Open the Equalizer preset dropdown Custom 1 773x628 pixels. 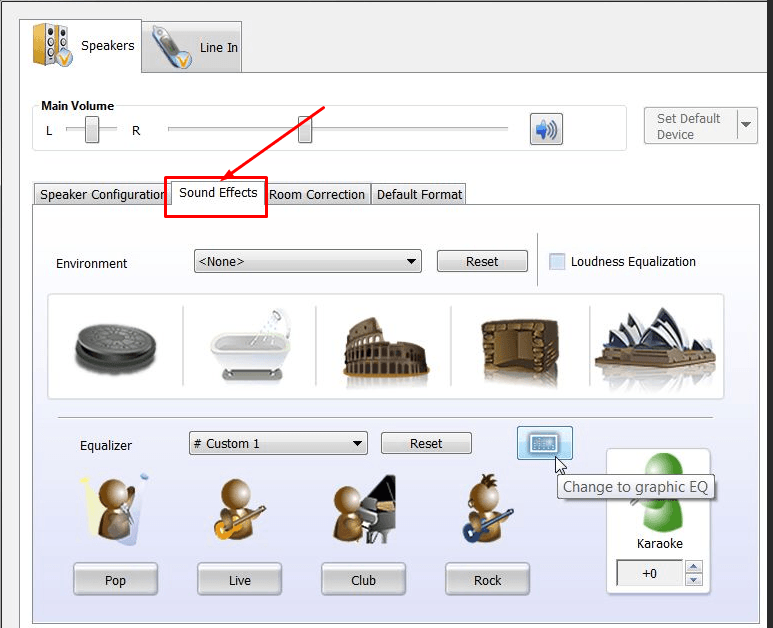click(278, 443)
